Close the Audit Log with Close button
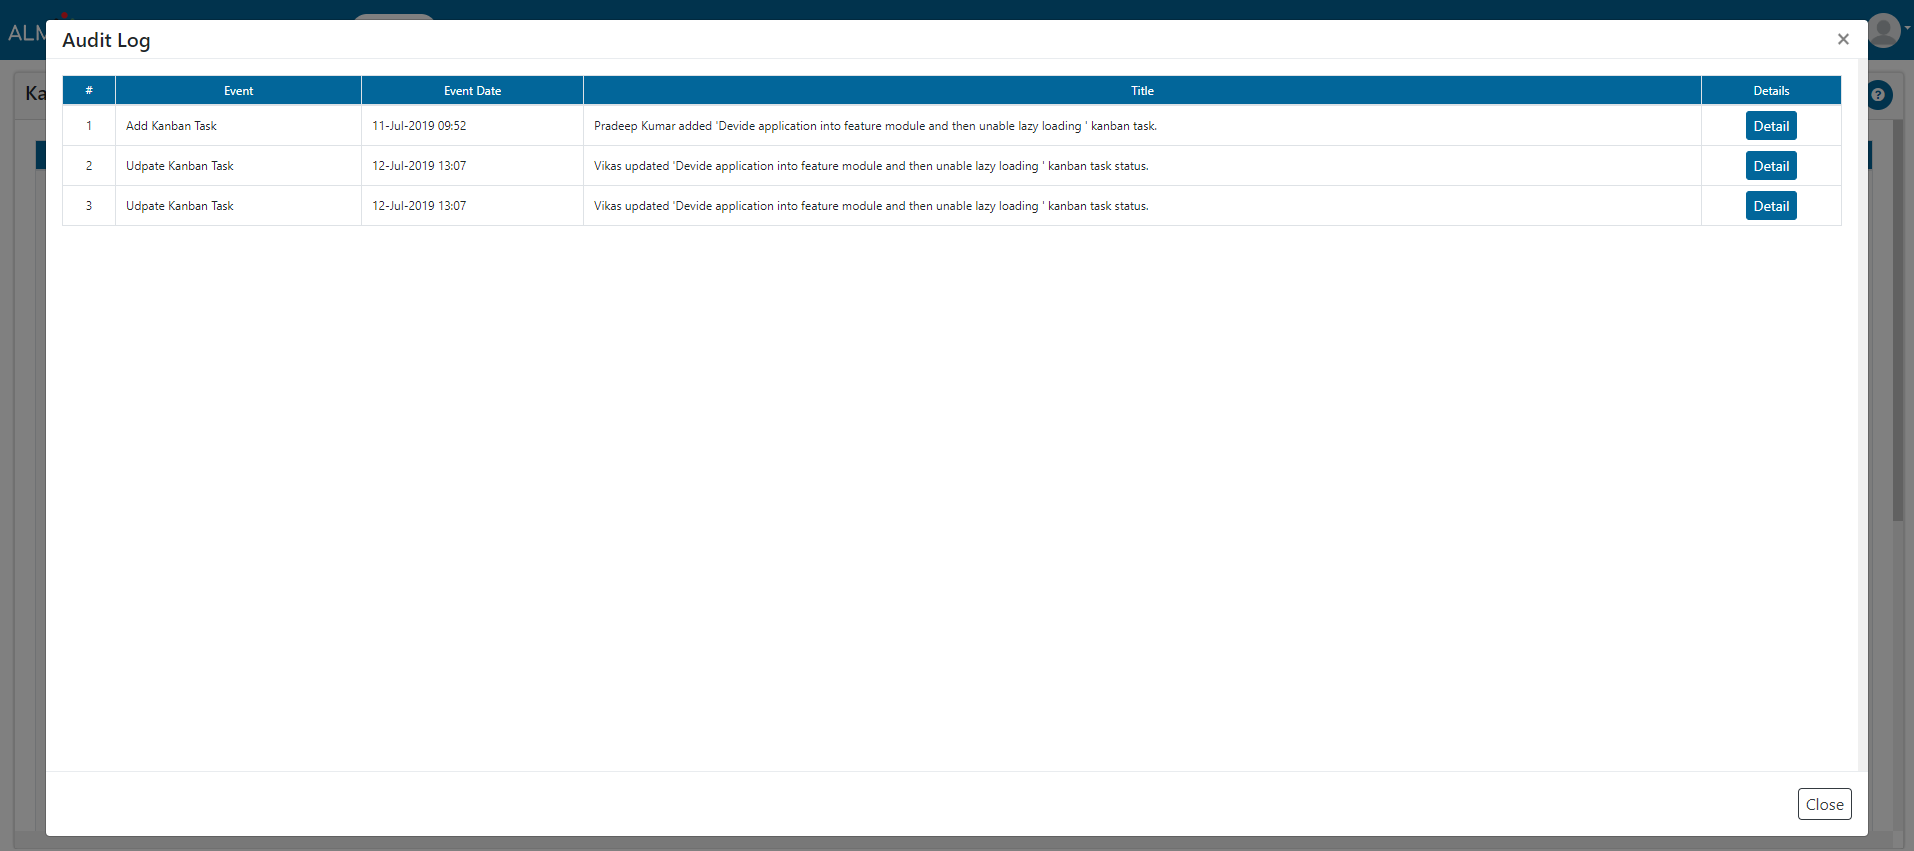The height and width of the screenshot is (851, 1914). [x=1824, y=804]
